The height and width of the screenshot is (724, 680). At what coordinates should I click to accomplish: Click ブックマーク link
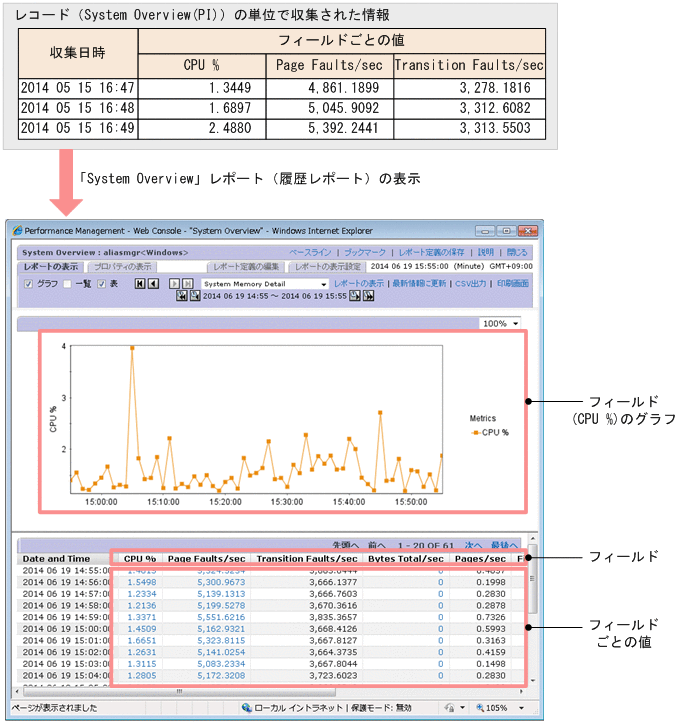(365, 252)
